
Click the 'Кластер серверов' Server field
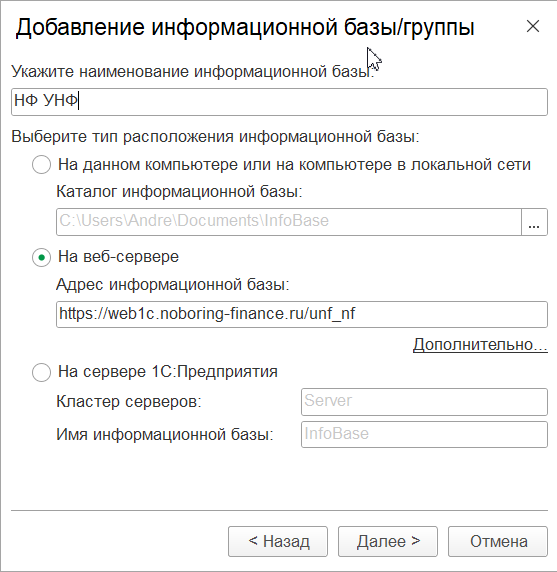pyautogui.click(x=424, y=402)
